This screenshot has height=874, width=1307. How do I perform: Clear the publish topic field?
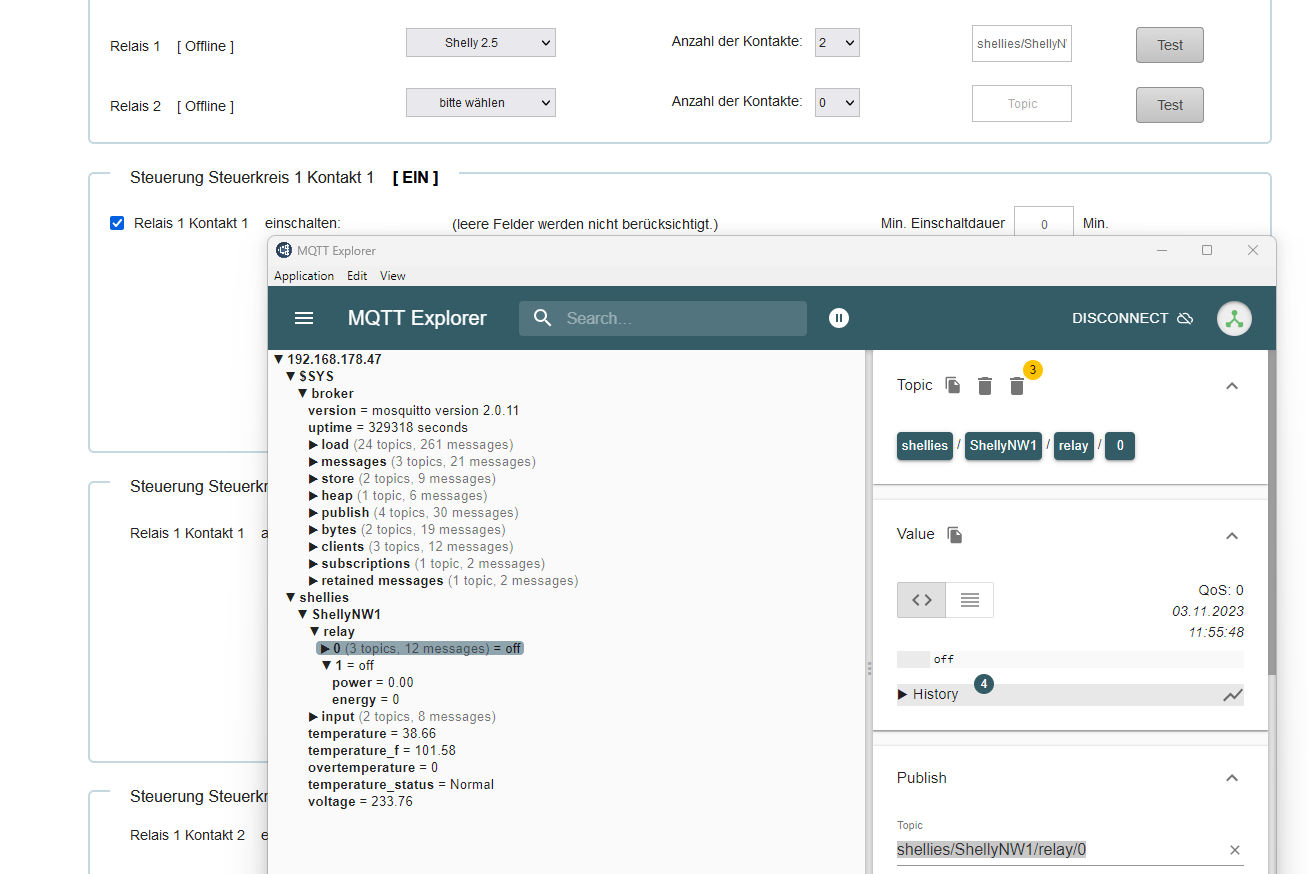click(1235, 850)
